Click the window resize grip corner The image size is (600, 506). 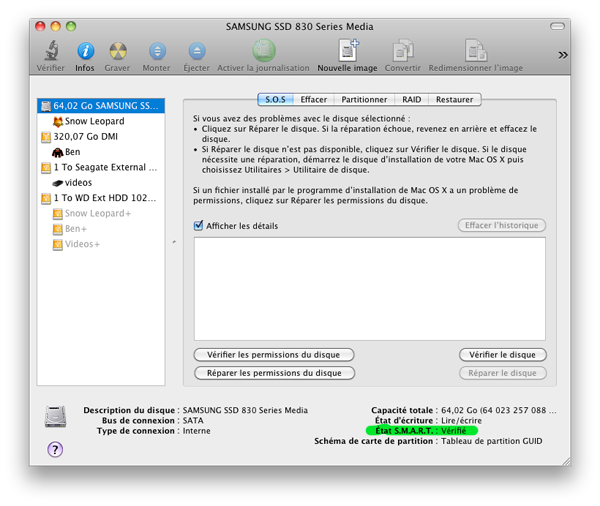(x=566, y=461)
